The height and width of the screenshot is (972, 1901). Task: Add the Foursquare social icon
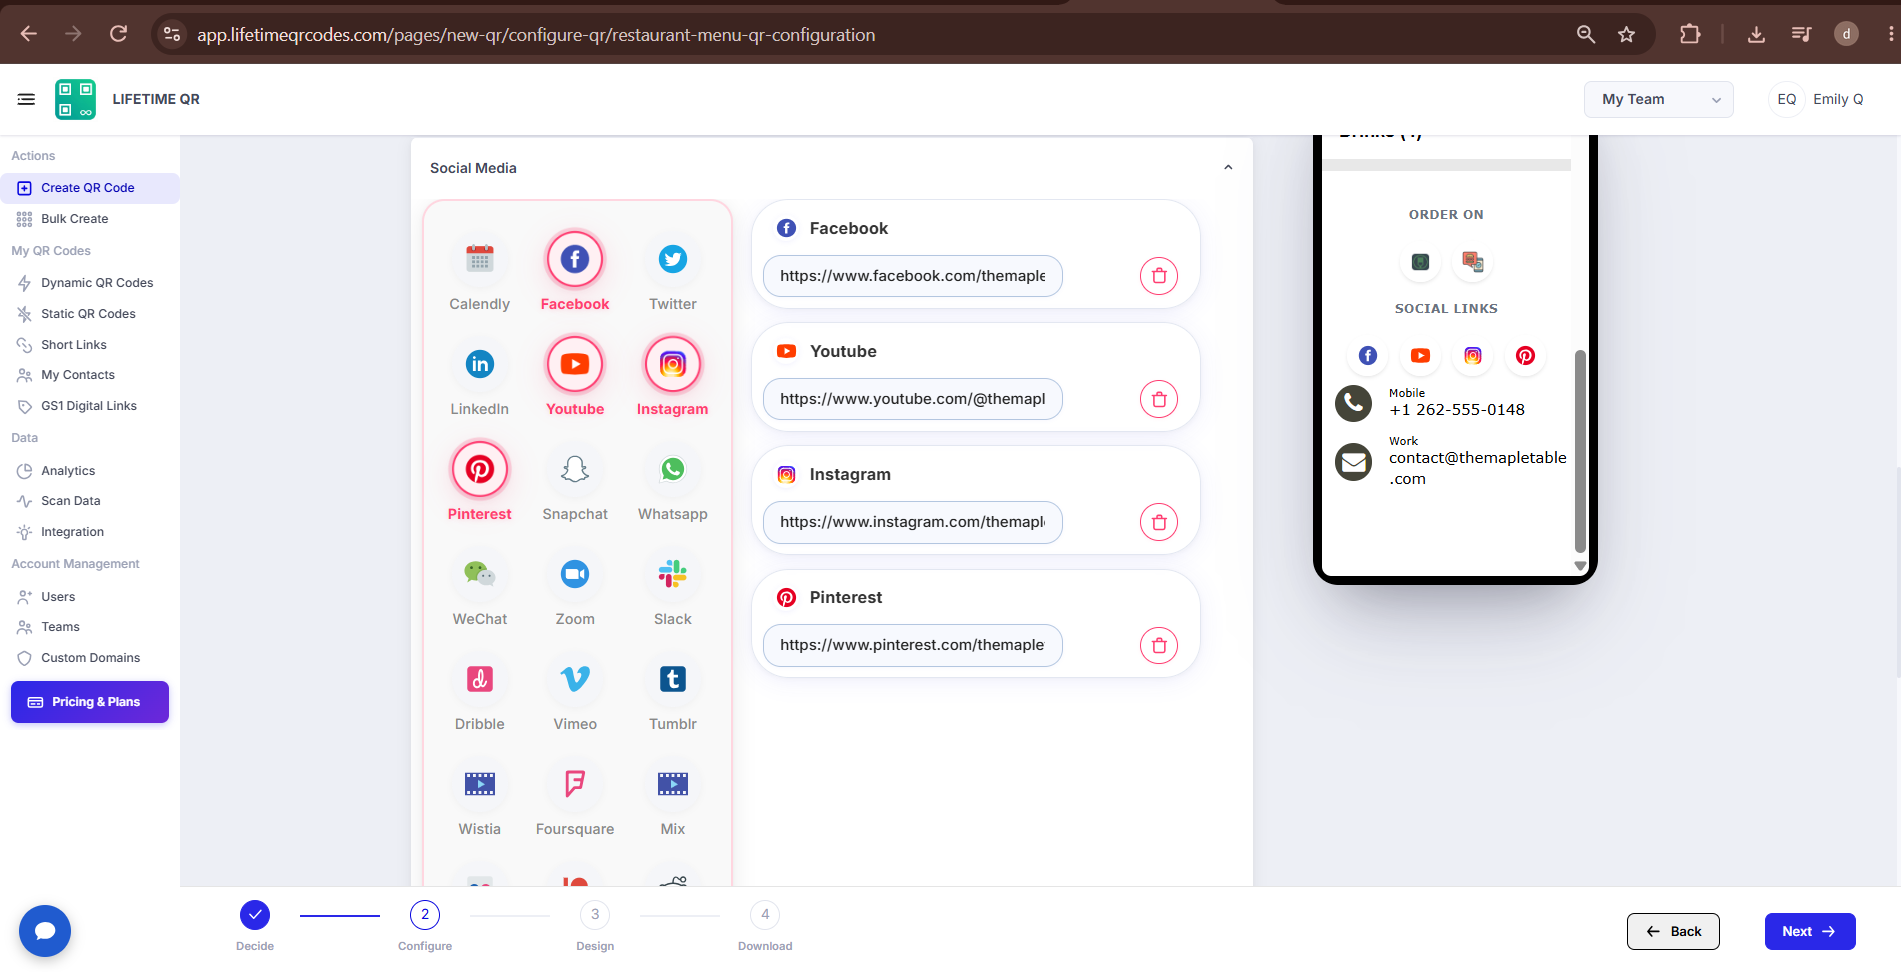pos(575,785)
